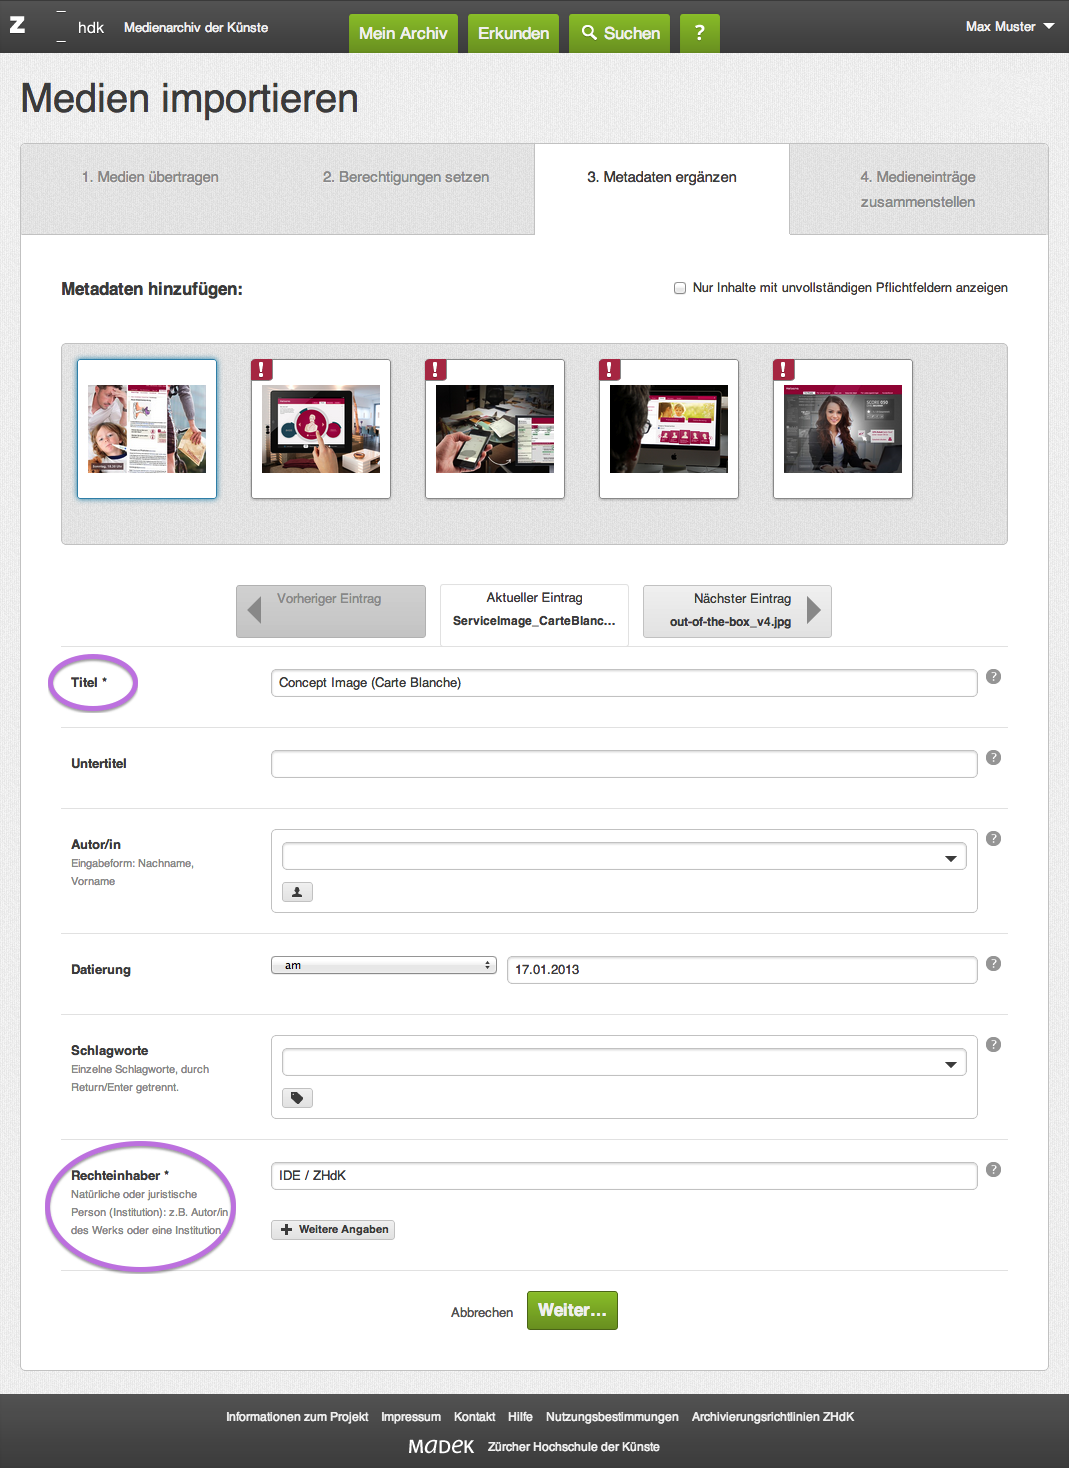The width and height of the screenshot is (1069, 1468).
Task: Click the person icon under Autor/in
Action: pos(297,892)
